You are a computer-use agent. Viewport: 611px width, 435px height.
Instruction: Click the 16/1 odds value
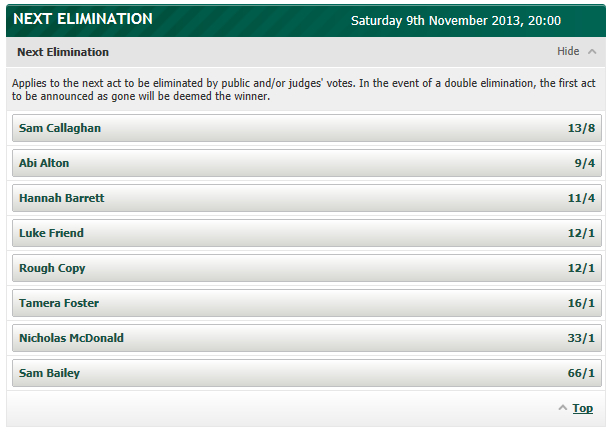581,303
